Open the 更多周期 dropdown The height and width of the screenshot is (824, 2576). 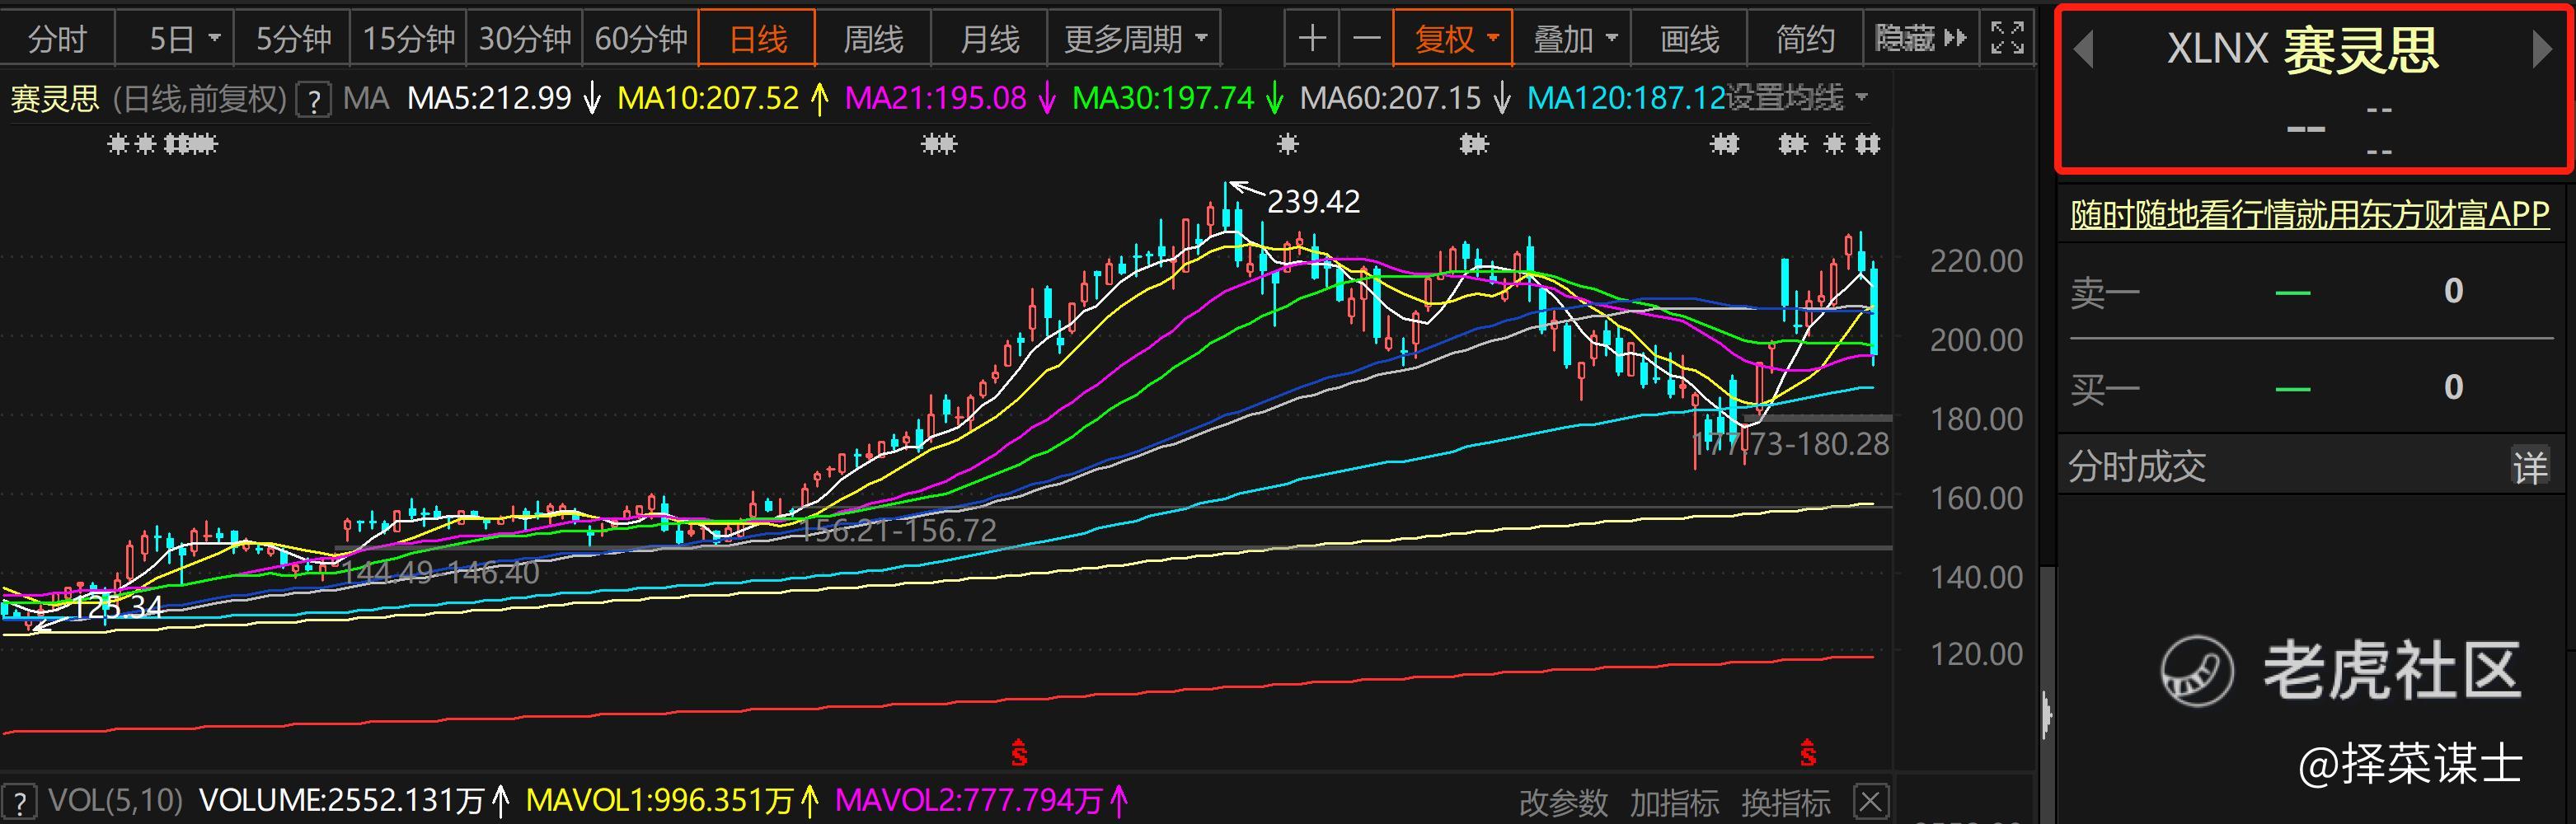pyautogui.click(x=1135, y=39)
